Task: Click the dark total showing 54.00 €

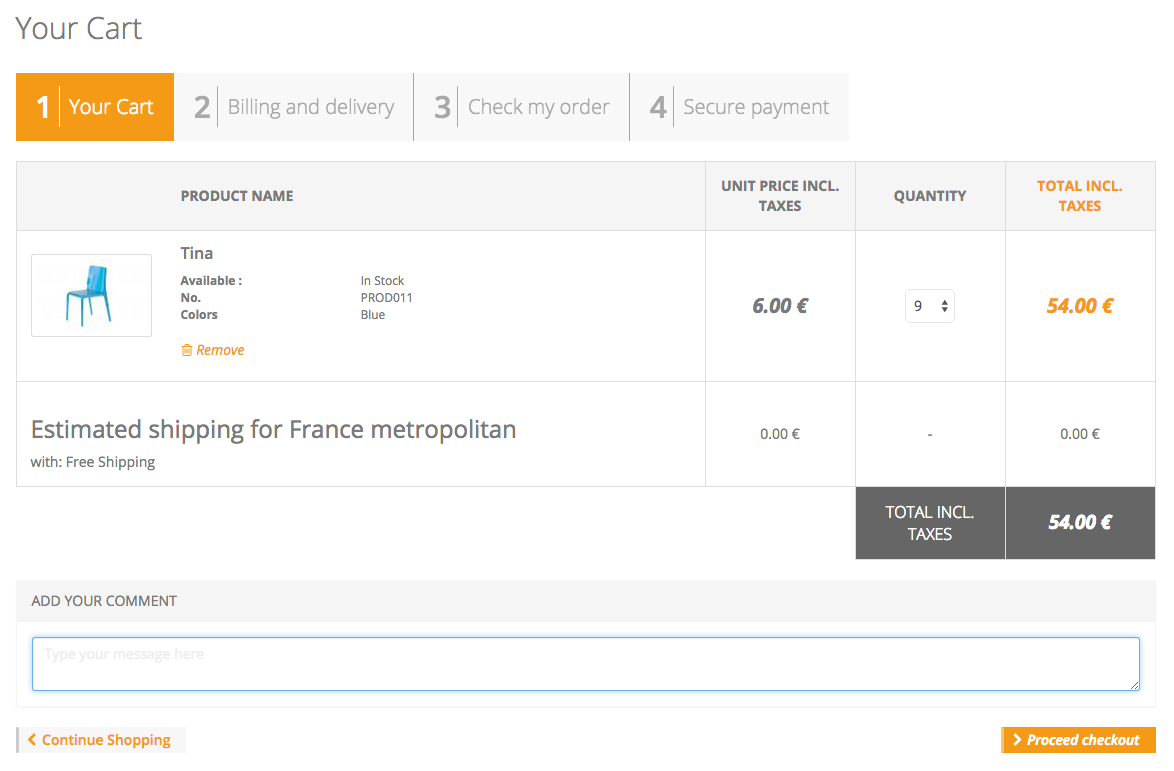Action: [1080, 522]
